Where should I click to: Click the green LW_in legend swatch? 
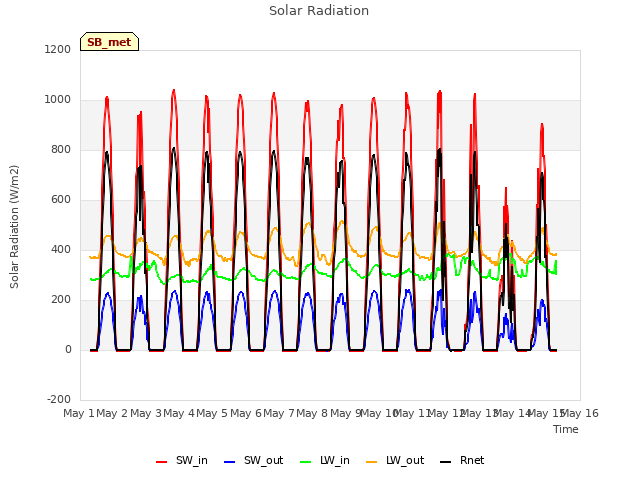click(306, 462)
